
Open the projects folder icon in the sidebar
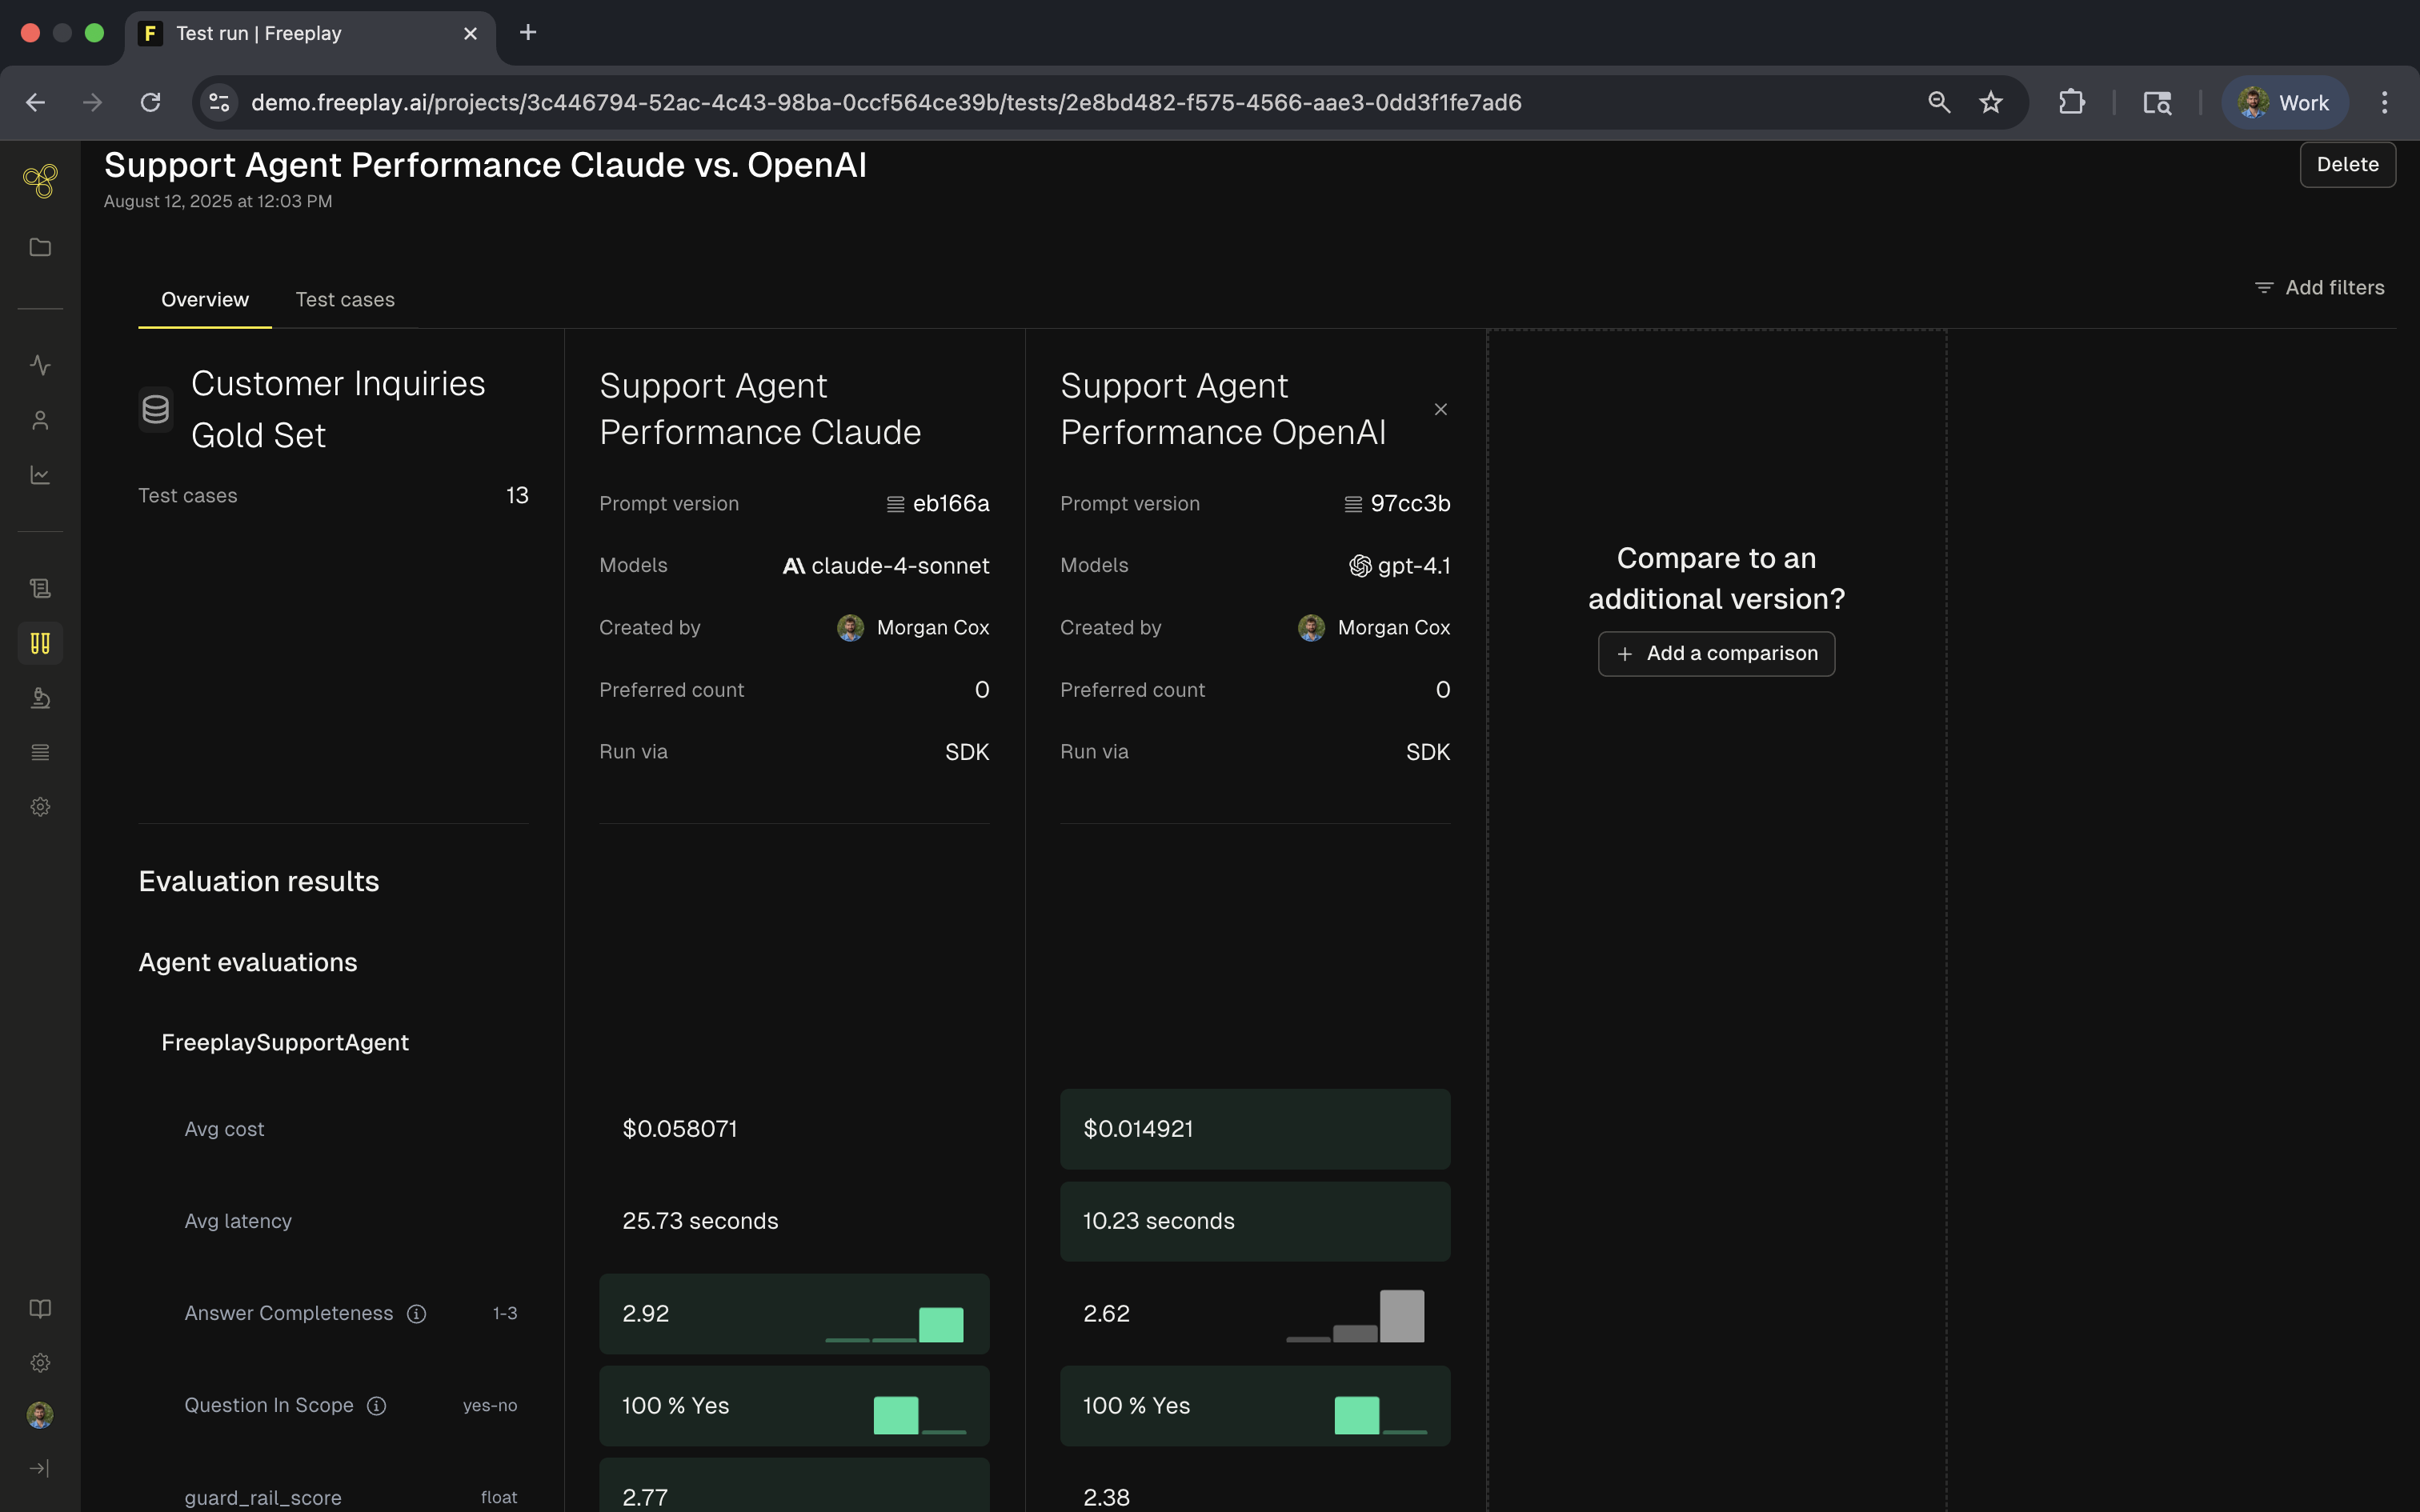(40, 247)
